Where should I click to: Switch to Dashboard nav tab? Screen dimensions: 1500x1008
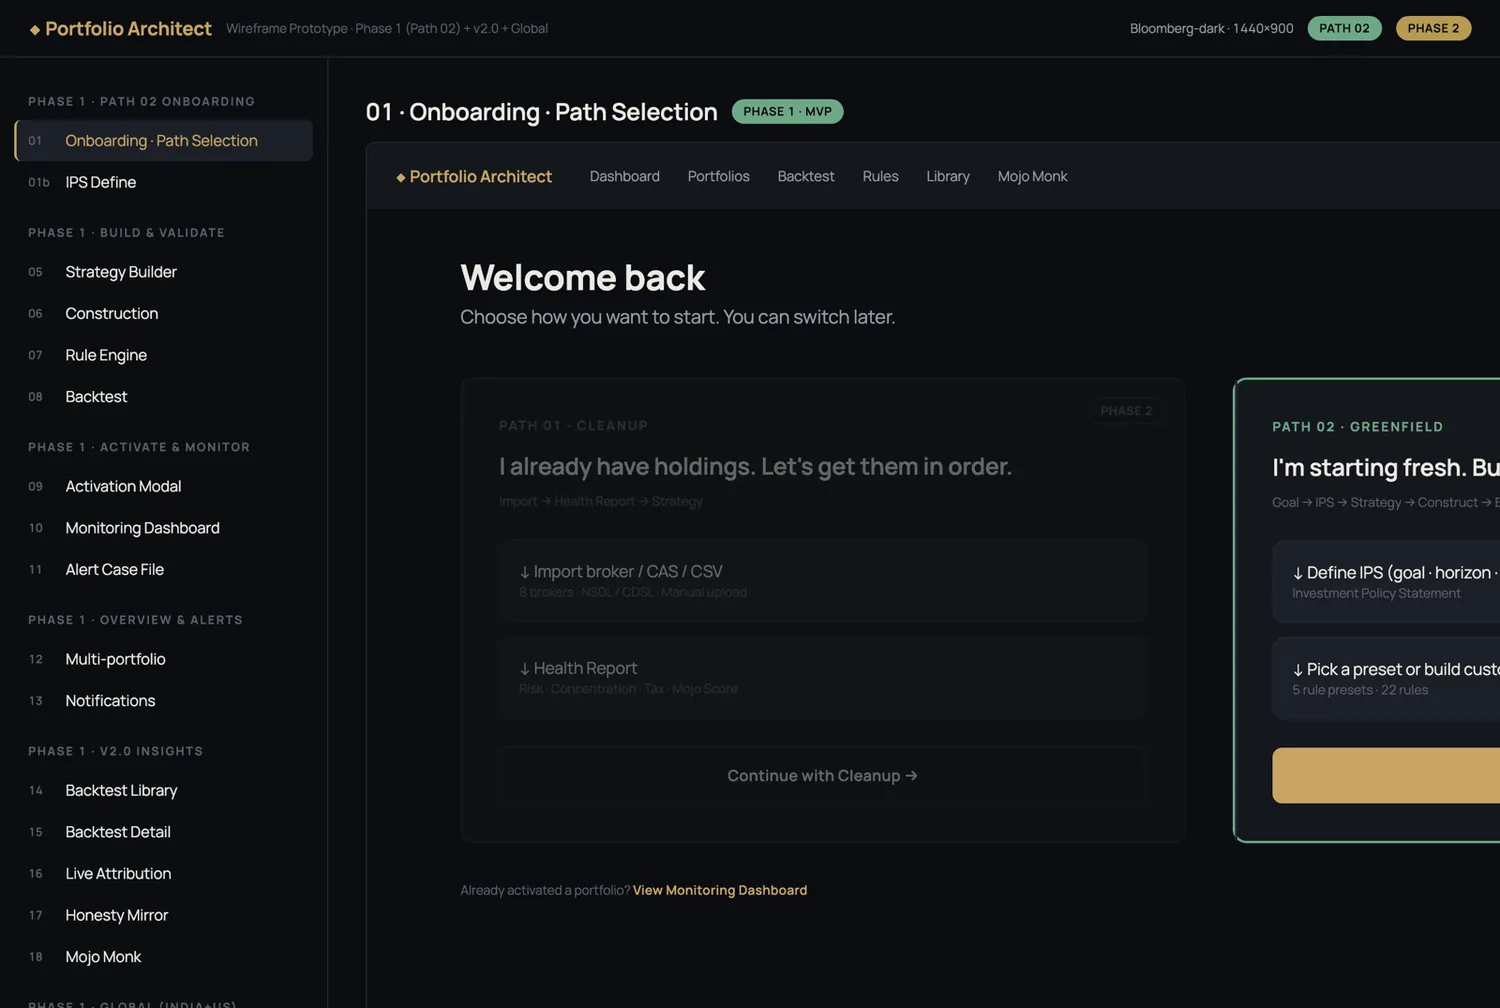[625, 176]
